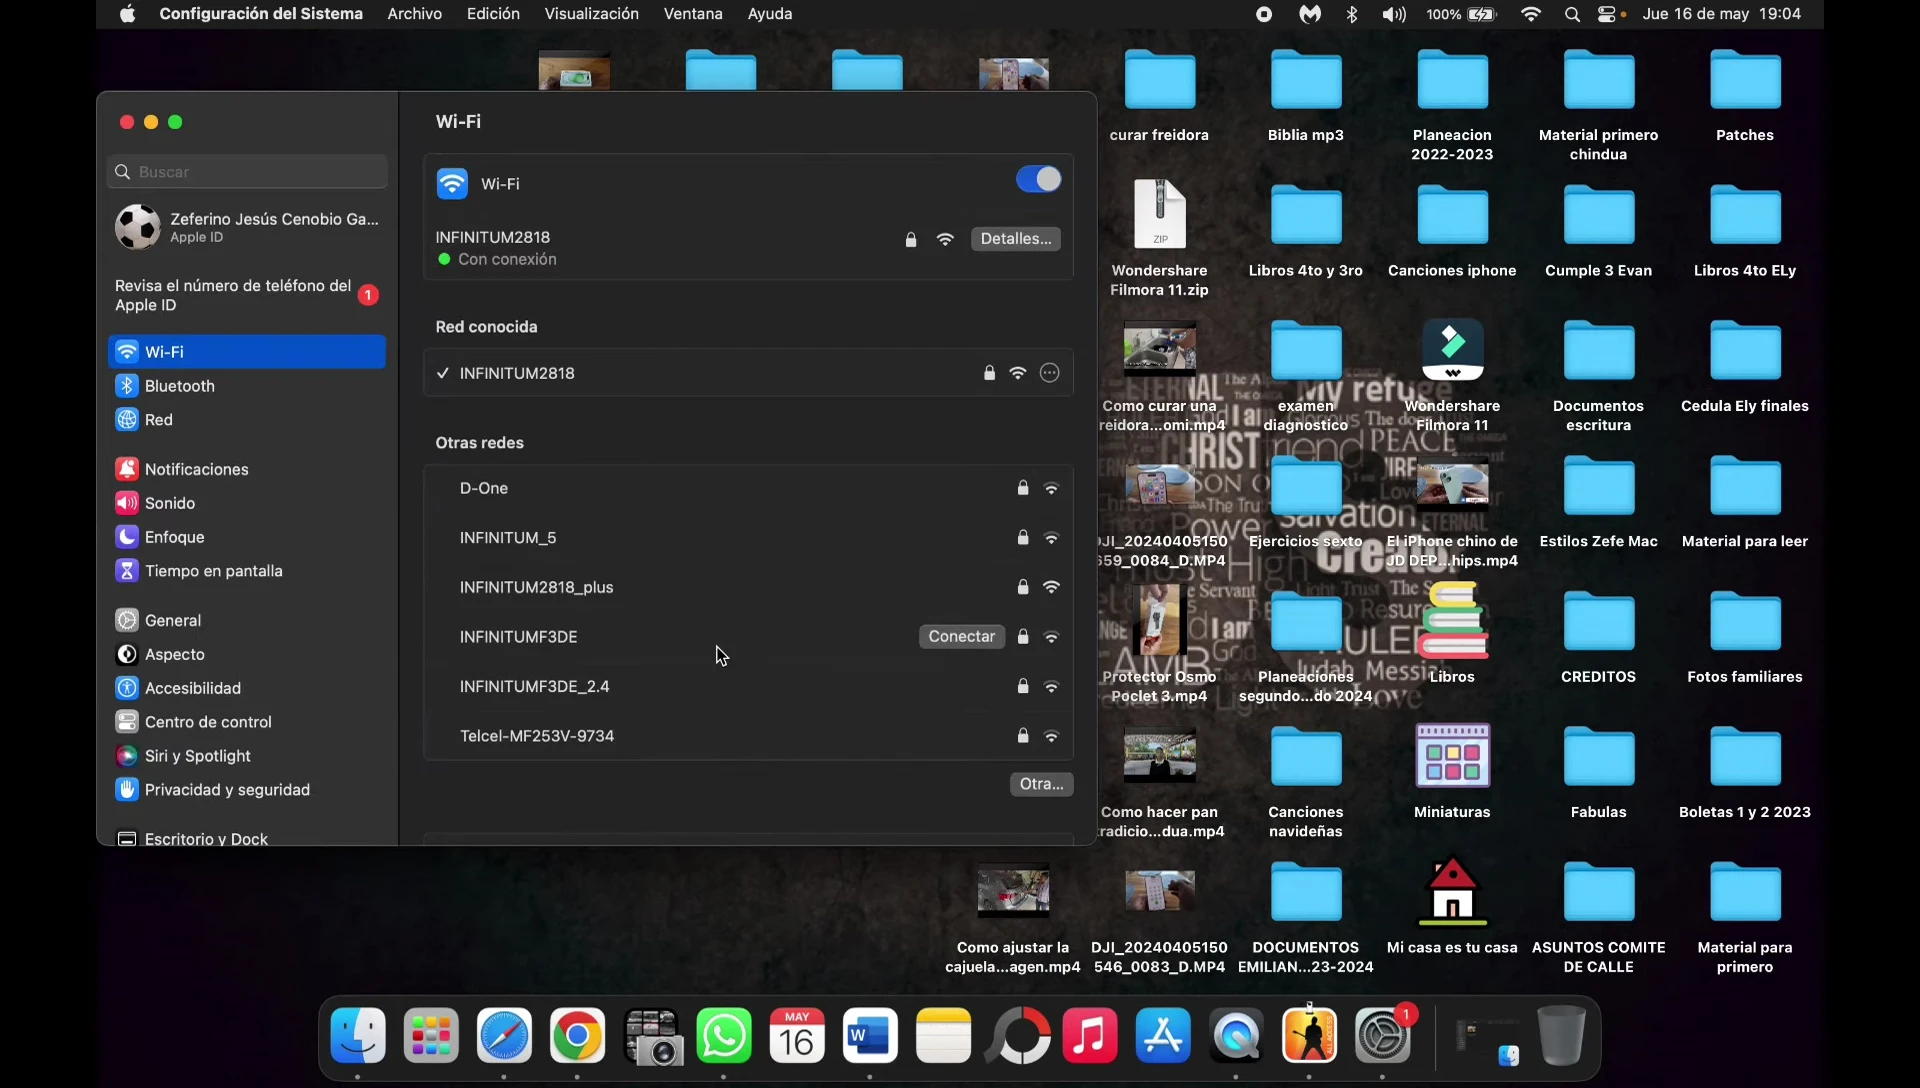Open General settings
The image size is (1920, 1088).
247,620
